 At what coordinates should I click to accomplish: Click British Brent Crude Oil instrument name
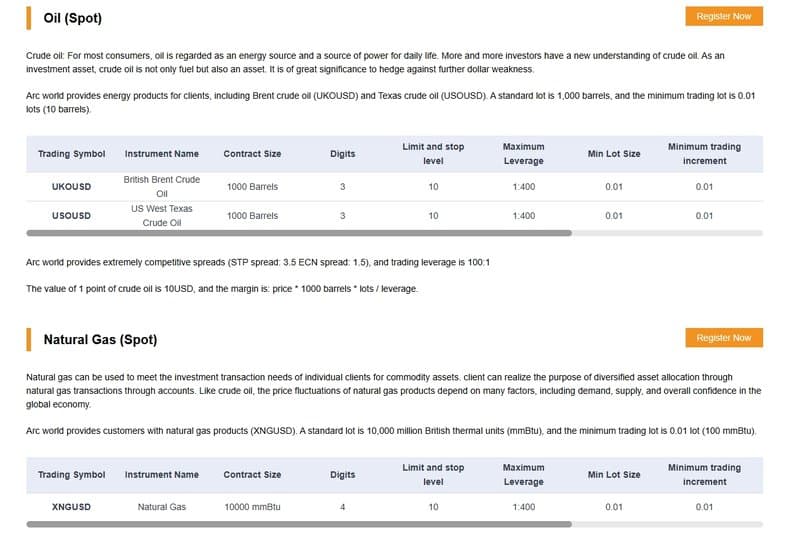tap(162, 187)
